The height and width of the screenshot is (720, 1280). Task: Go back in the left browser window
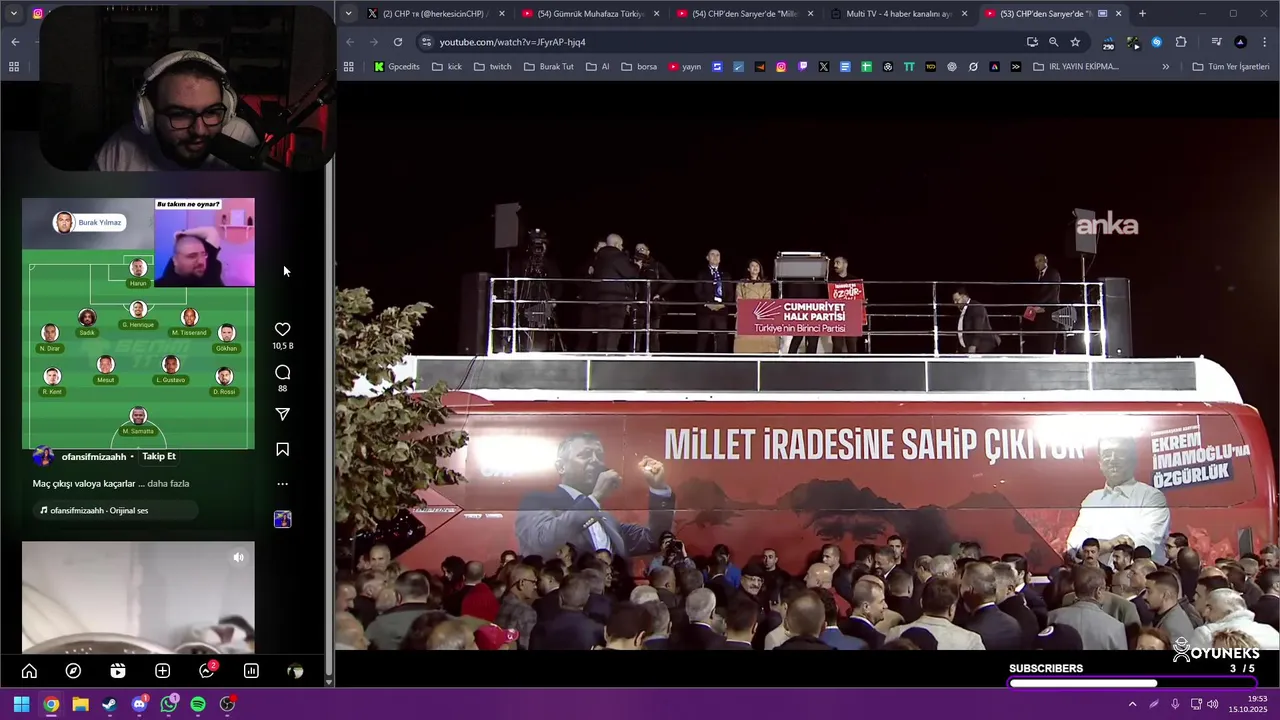pos(15,42)
